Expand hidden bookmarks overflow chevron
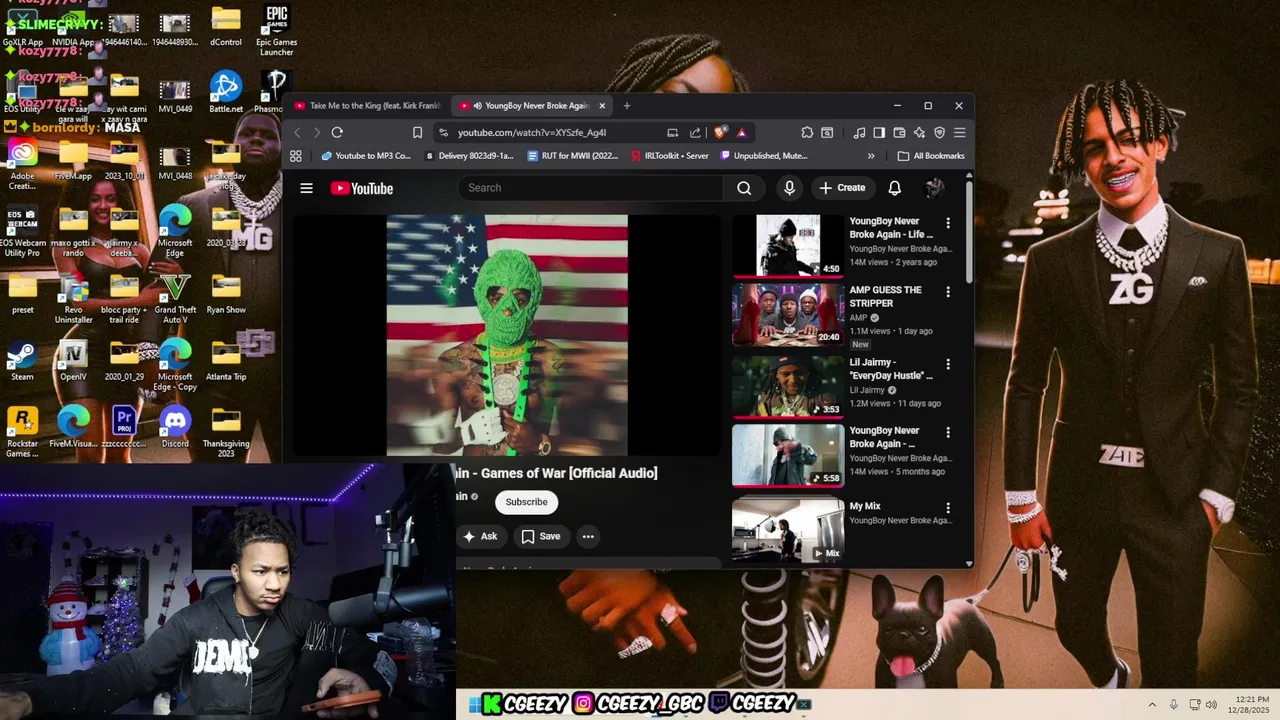 [x=871, y=156]
